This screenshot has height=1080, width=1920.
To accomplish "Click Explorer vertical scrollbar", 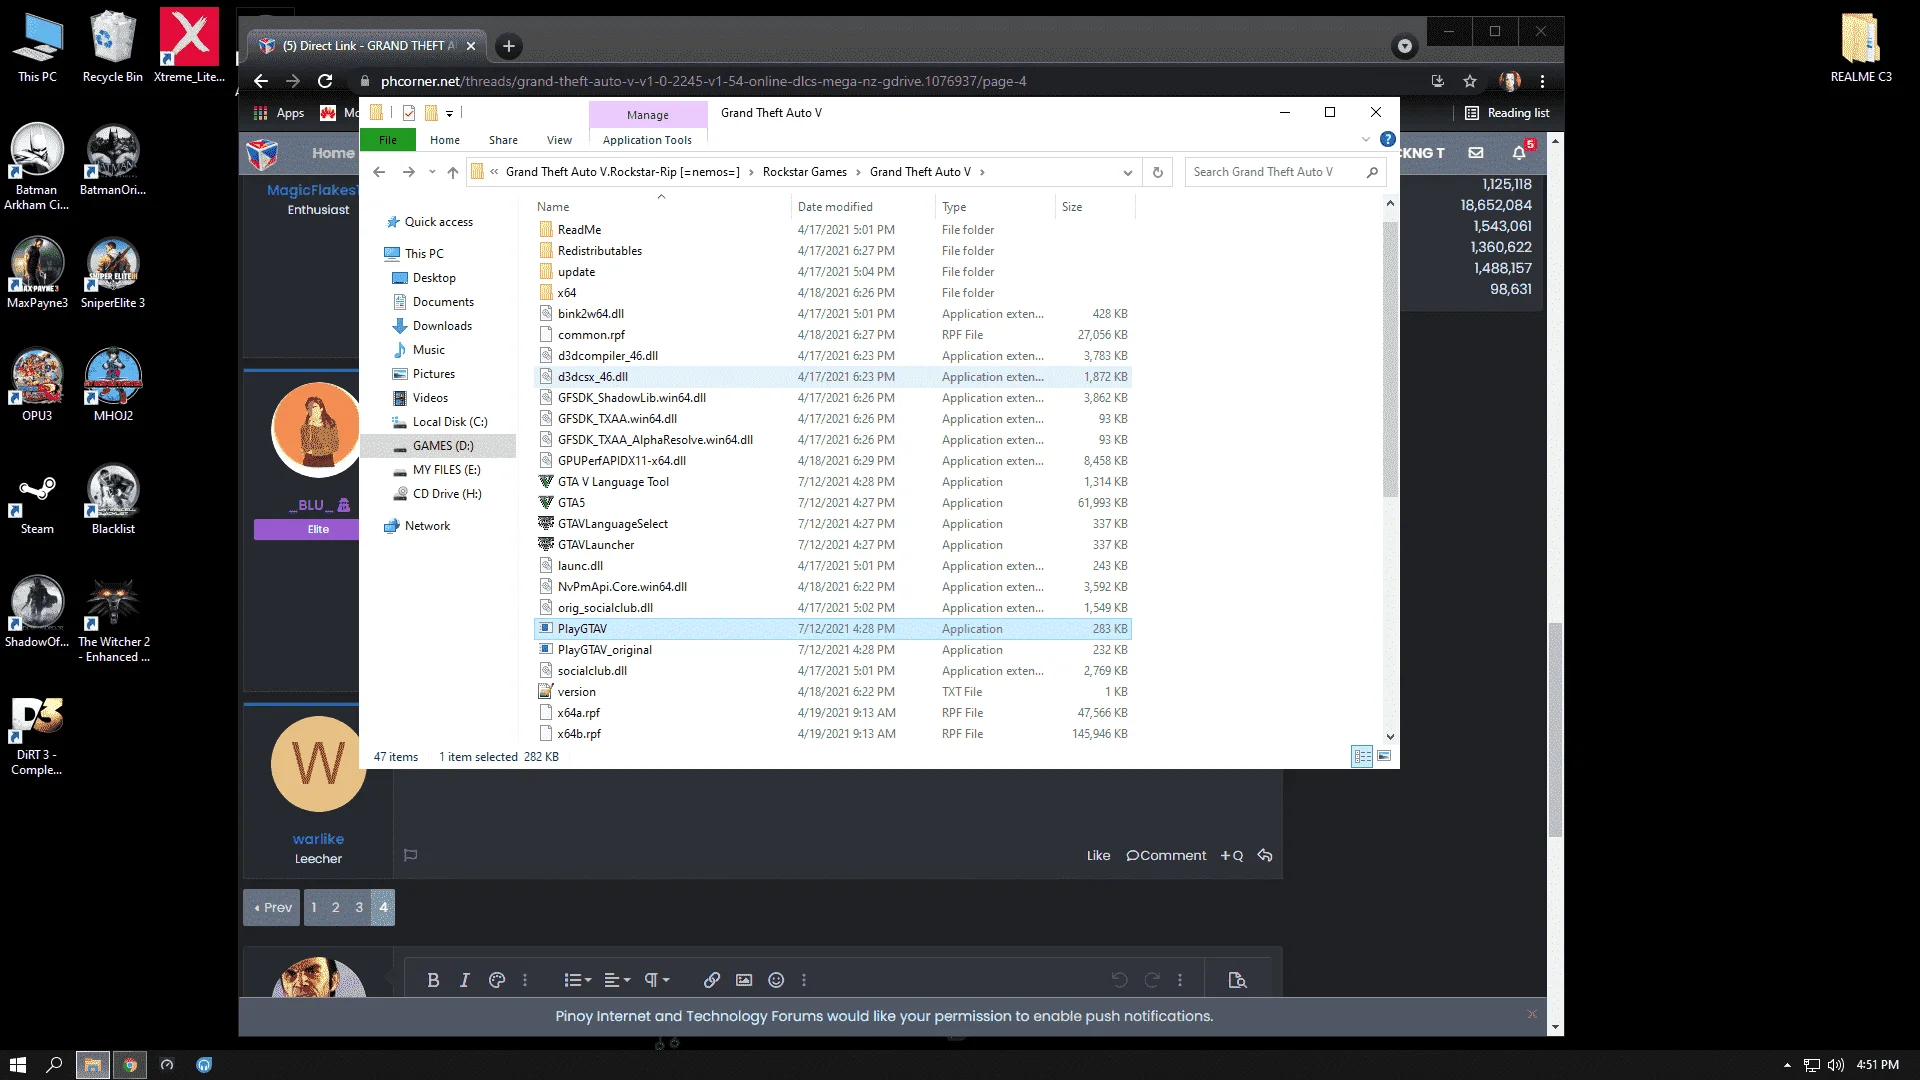I will (x=1390, y=360).
